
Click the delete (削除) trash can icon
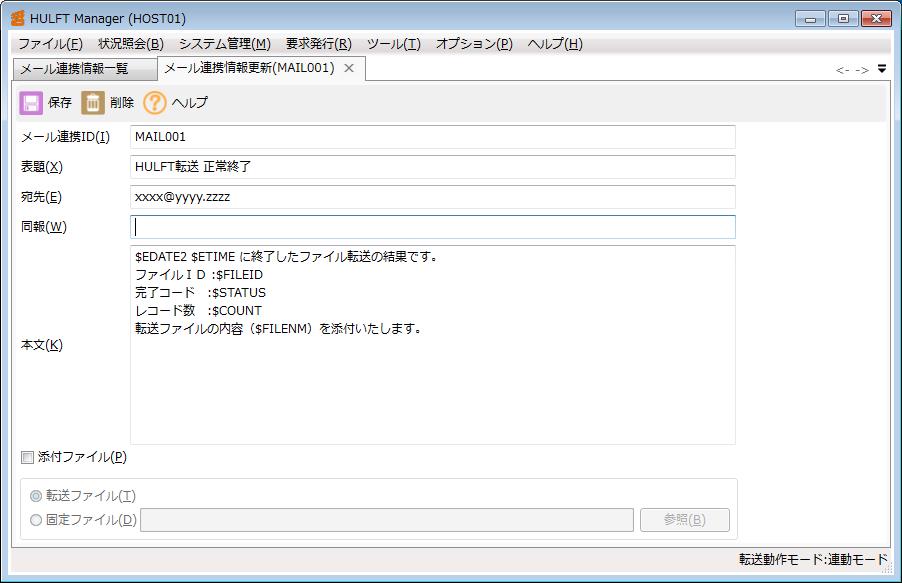(x=93, y=103)
